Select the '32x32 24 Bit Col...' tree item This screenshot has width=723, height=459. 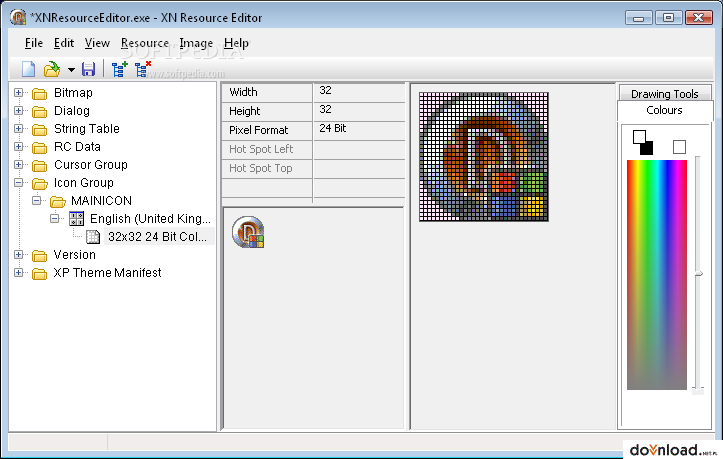pos(158,237)
